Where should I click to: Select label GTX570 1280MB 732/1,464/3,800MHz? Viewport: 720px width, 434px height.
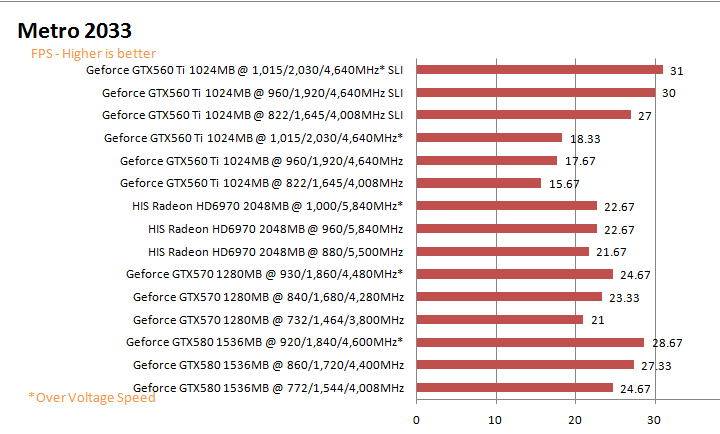269,320
